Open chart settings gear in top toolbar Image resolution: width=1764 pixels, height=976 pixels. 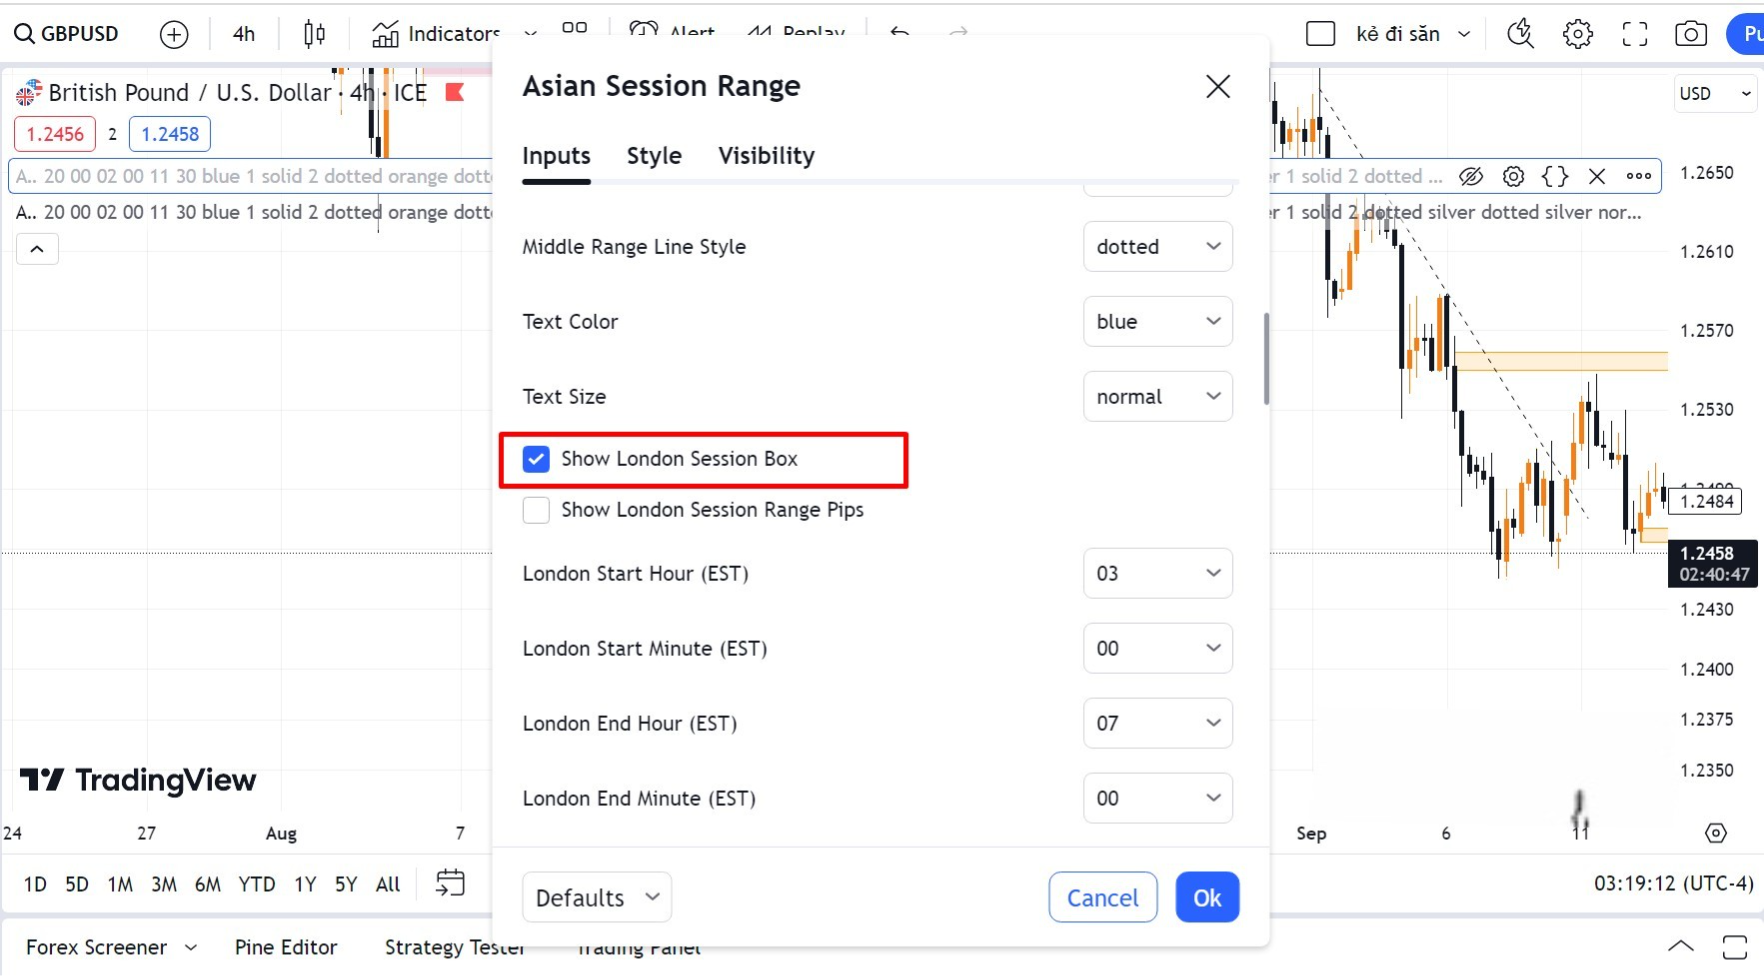(x=1577, y=34)
